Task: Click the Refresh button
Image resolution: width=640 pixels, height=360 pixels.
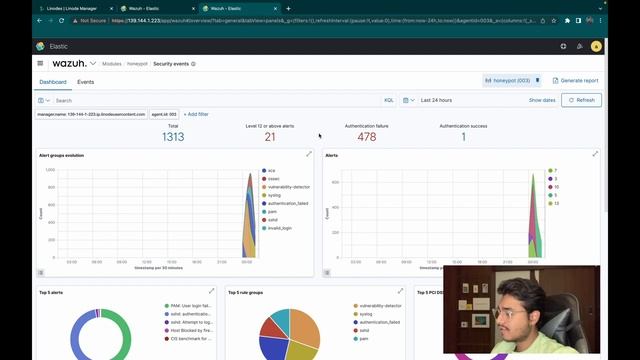Action: (581, 100)
